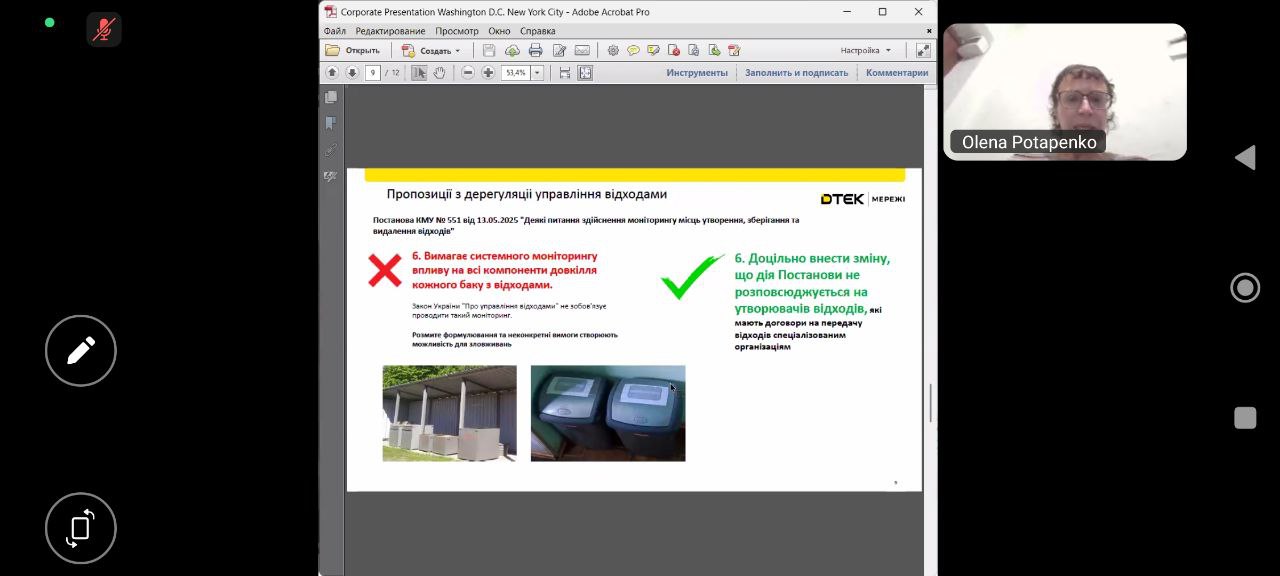The image size is (1280, 576).
Task: Click the page number input field
Action: tap(372, 73)
